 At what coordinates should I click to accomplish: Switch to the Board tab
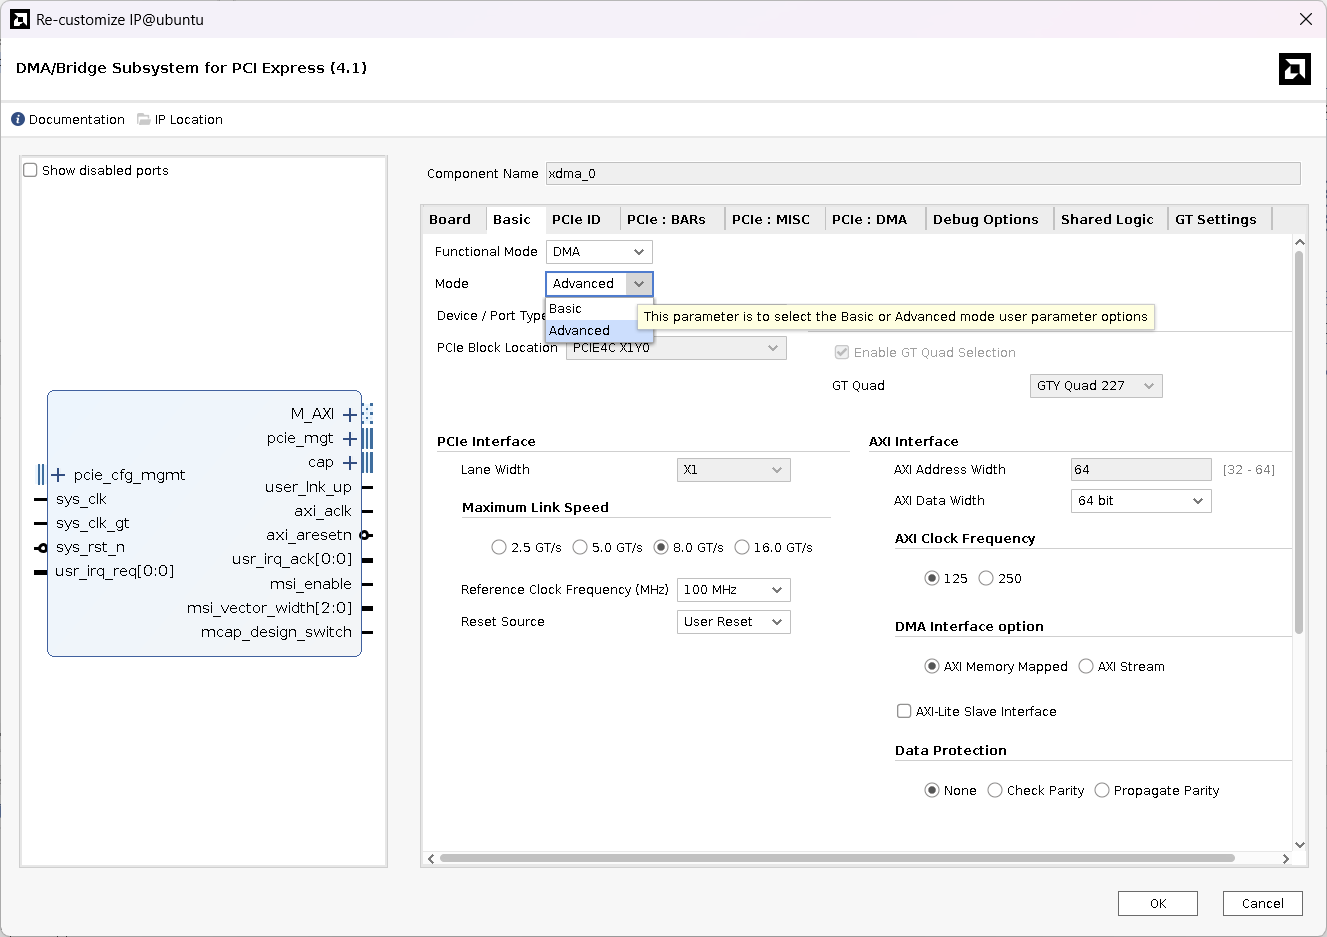pos(450,220)
